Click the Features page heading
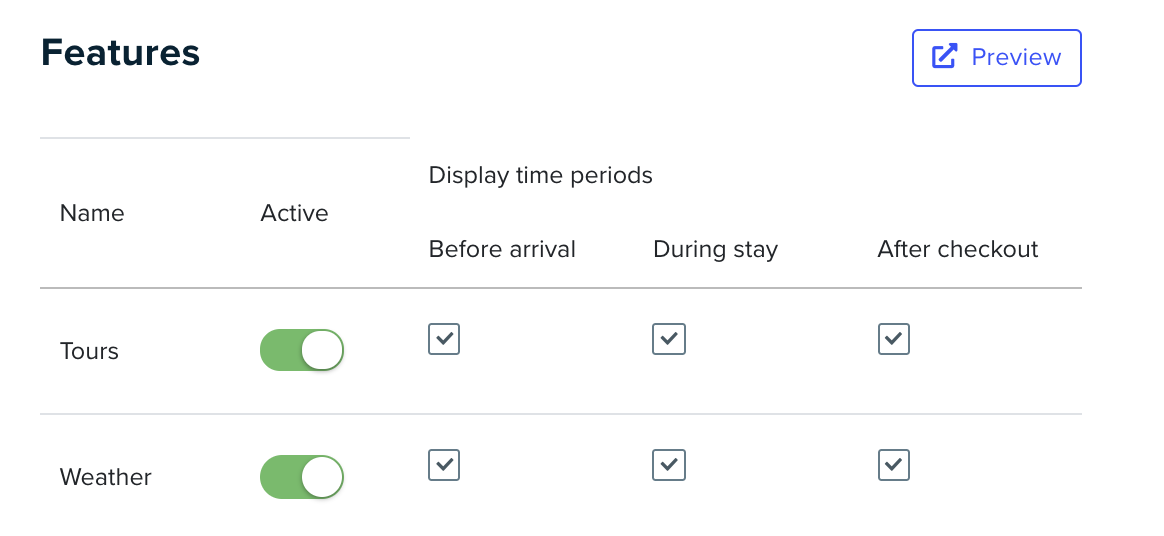1164x536 pixels. 120,52
